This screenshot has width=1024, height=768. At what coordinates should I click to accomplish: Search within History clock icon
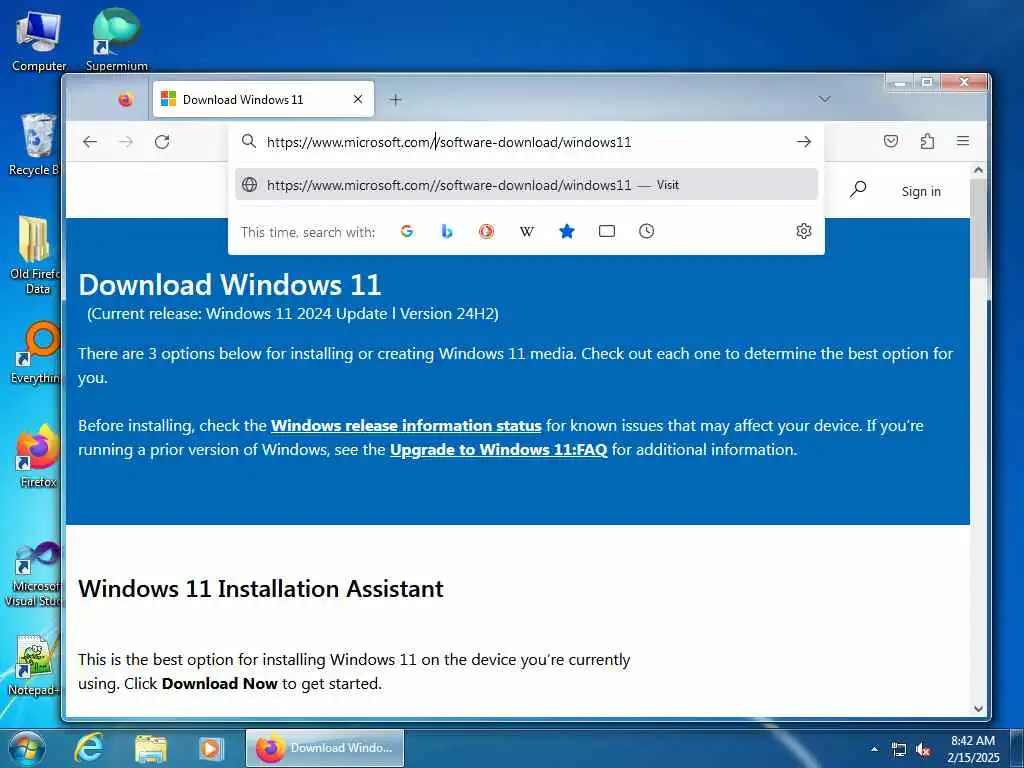tap(647, 231)
